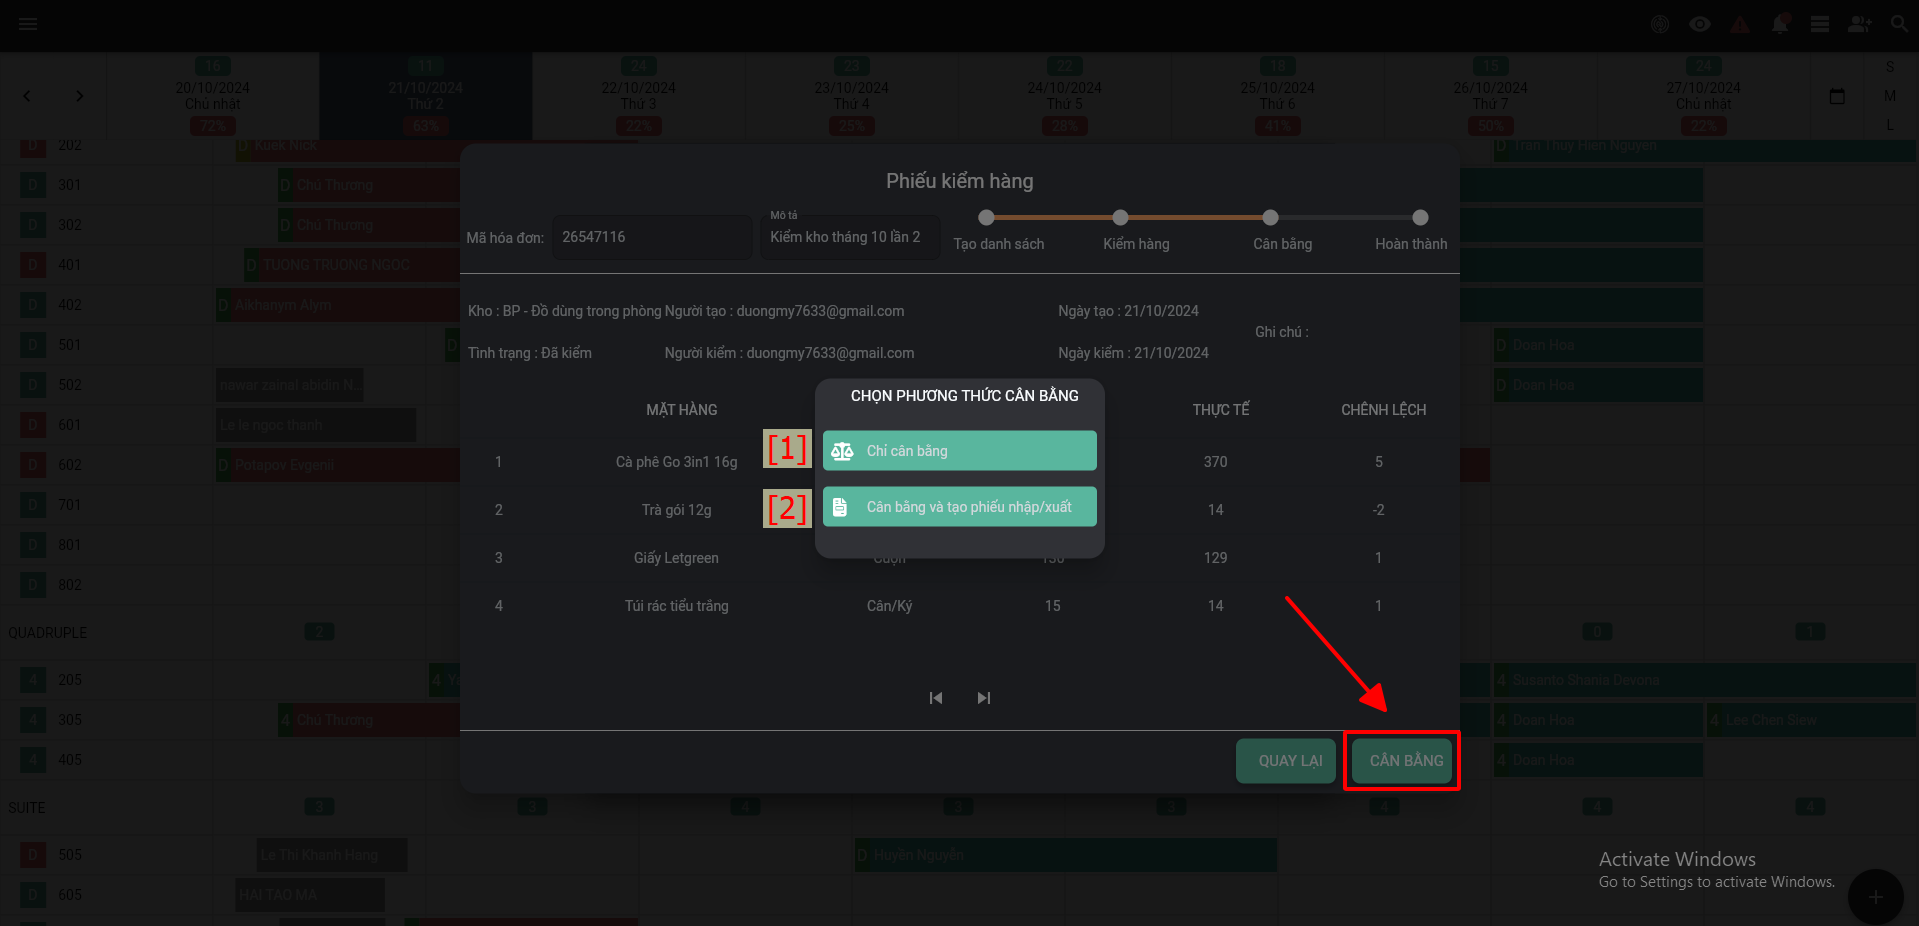Click the actual quantity 129 cell
The height and width of the screenshot is (926, 1919).
pos(1216,558)
